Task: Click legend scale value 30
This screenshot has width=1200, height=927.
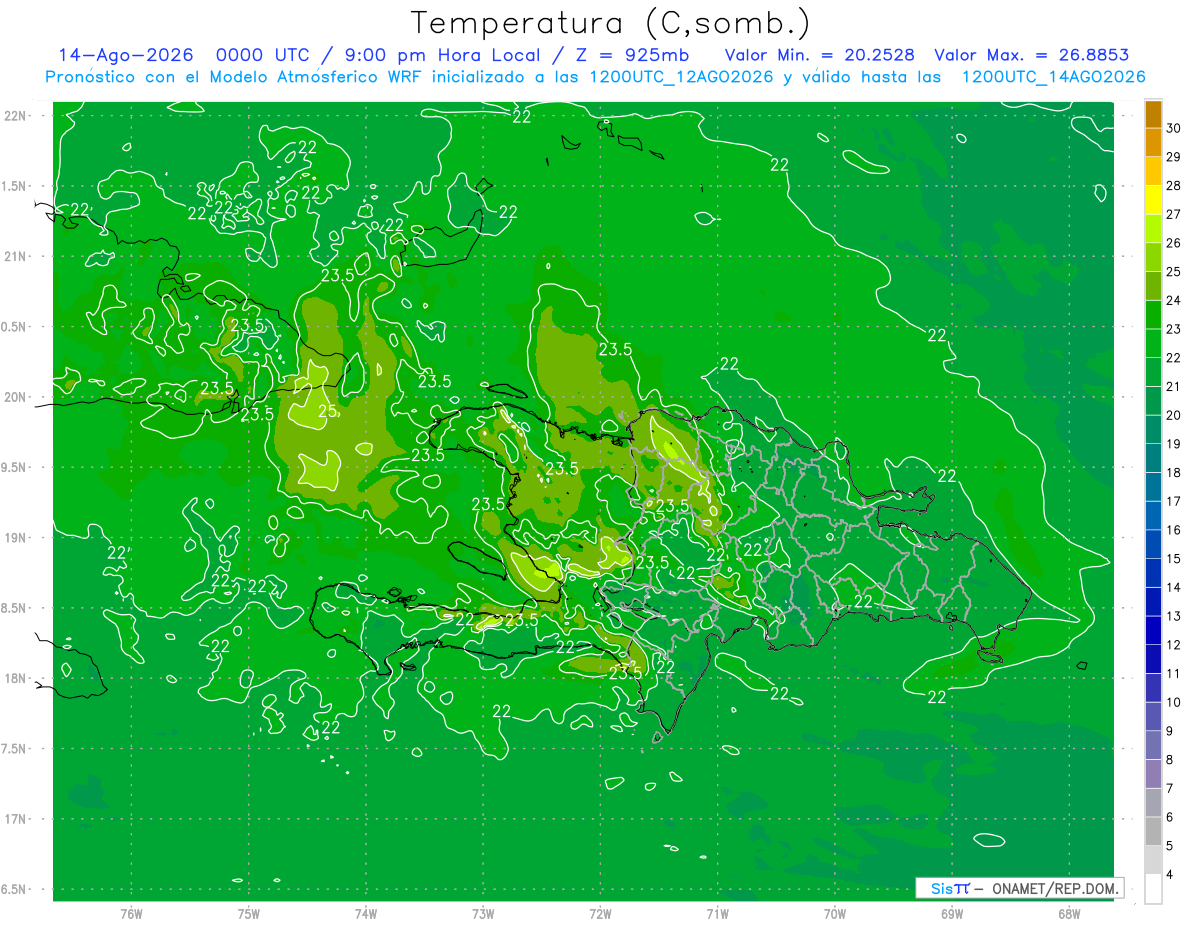Action: (x=1174, y=128)
